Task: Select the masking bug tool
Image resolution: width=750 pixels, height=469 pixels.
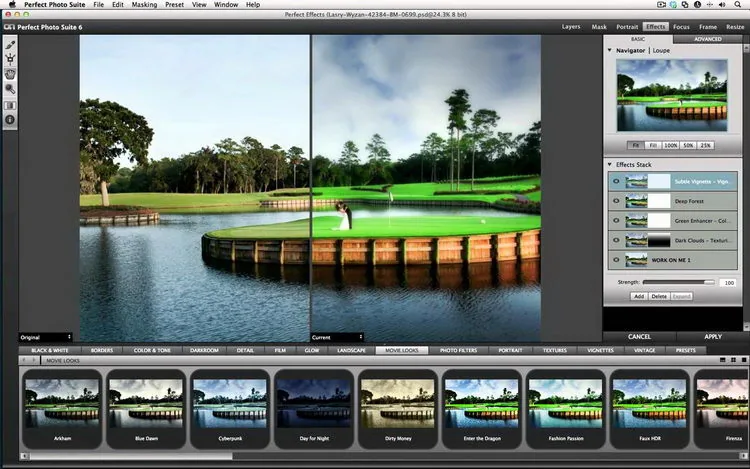Action: pyautogui.click(x=10, y=59)
